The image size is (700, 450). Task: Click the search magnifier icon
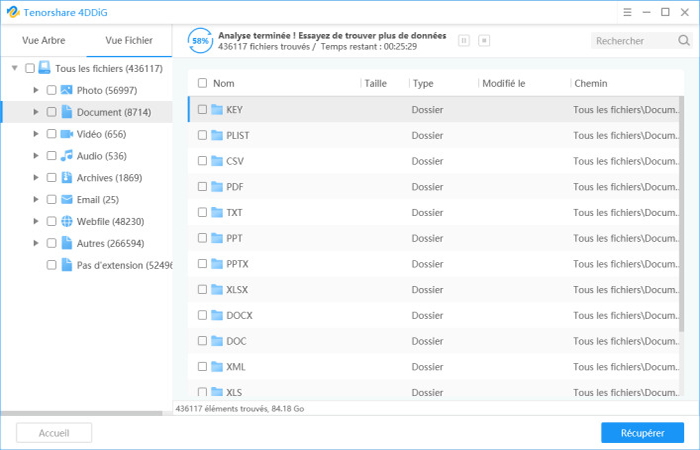[684, 41]
